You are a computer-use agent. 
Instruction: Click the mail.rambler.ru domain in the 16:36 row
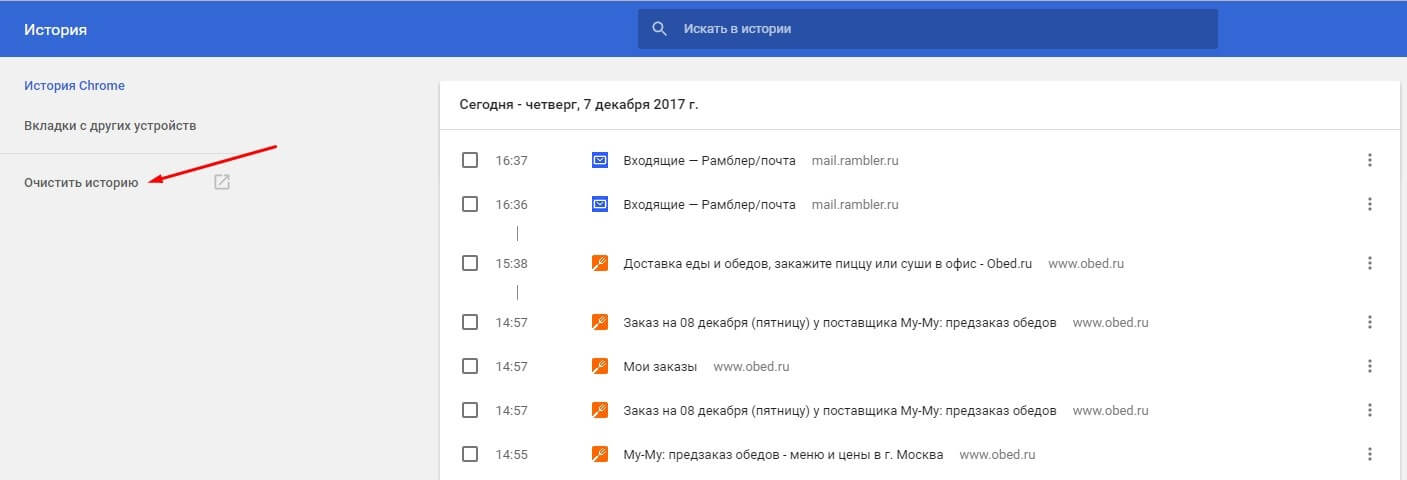855,204
